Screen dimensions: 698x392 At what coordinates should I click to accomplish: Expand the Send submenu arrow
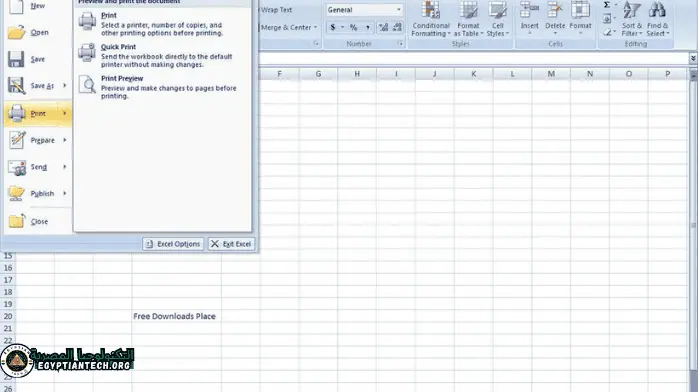point(65,167)
